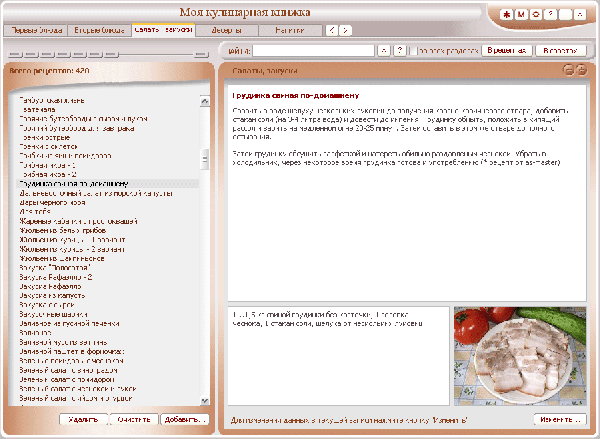Click the round plus icon in recipe panel header
Screen dimensions: 600x439
point(581,70)
